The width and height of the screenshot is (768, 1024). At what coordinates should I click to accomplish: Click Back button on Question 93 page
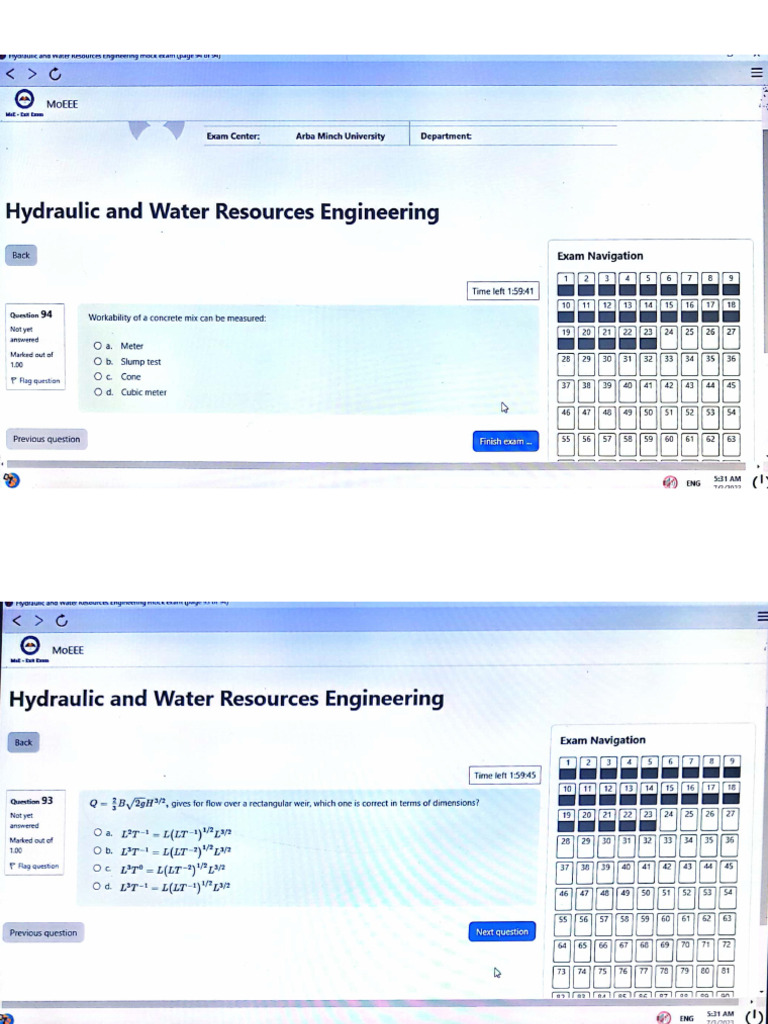[x=24, y=743]
